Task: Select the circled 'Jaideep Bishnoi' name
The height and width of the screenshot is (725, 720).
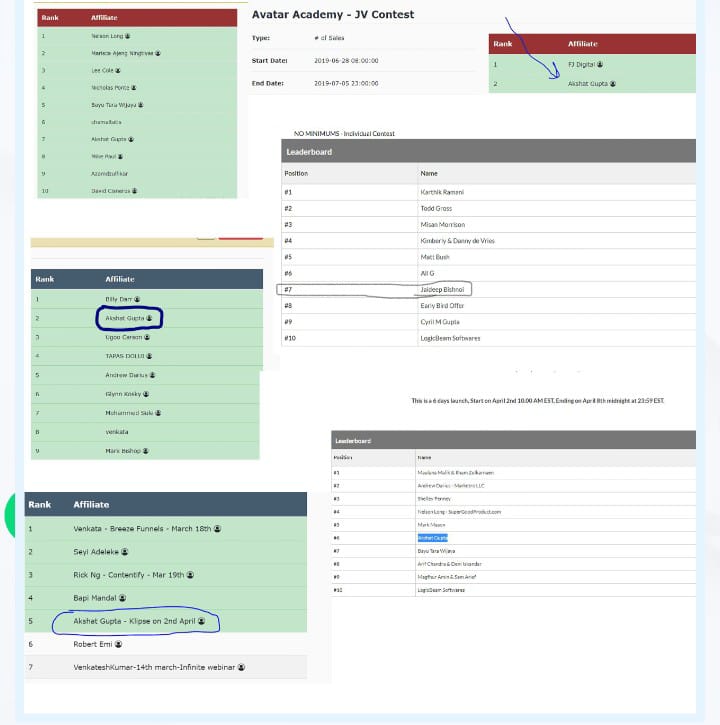Action: pos(442,289)
